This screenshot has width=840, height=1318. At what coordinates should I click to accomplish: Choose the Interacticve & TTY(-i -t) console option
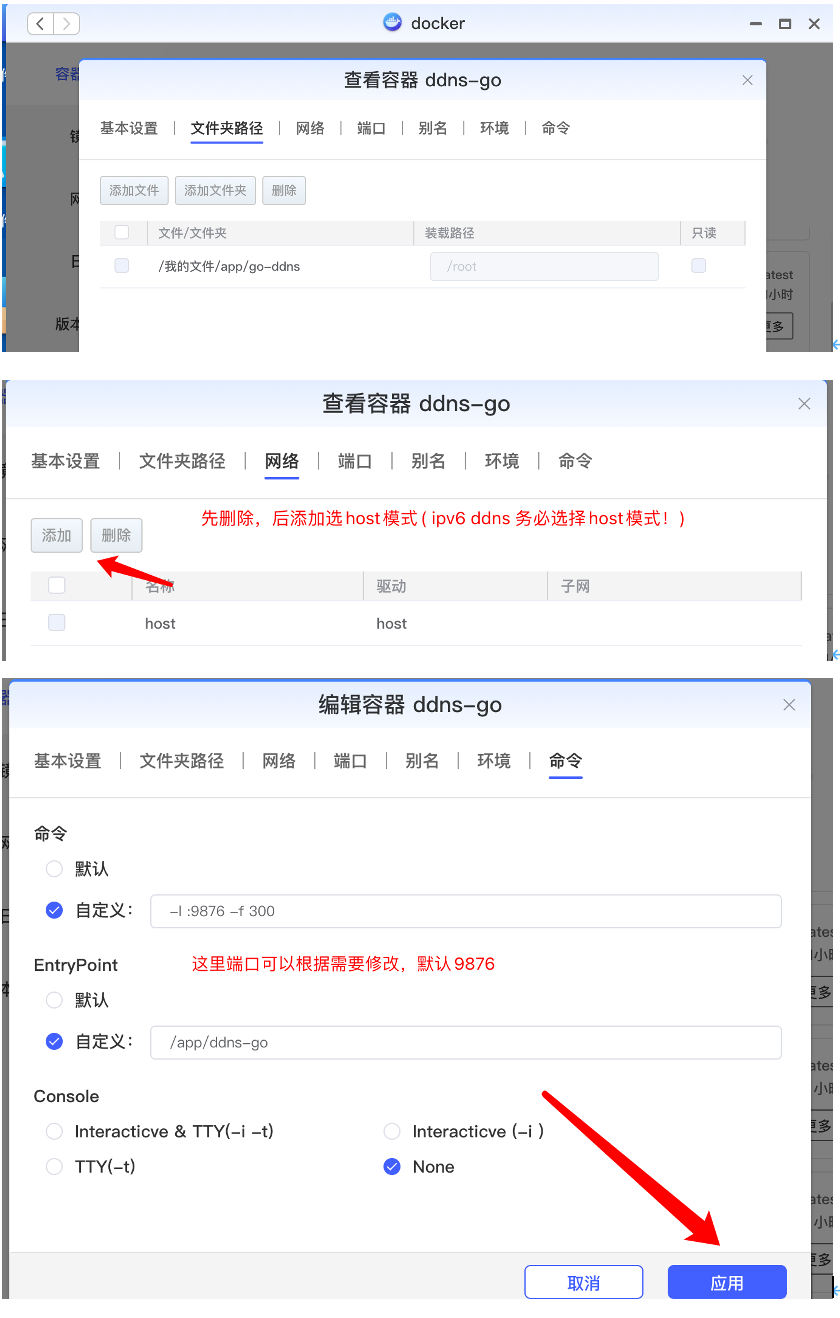click(55, 1132)
